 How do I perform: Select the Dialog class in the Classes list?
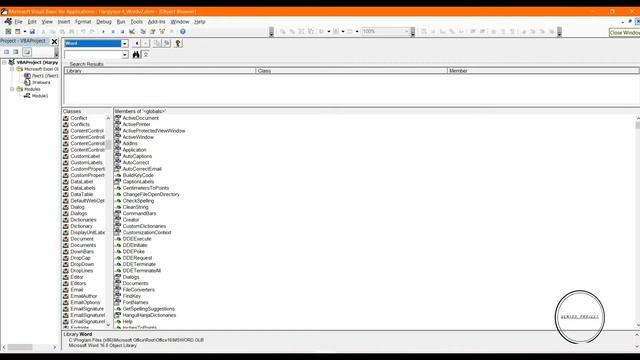point(77,207)
